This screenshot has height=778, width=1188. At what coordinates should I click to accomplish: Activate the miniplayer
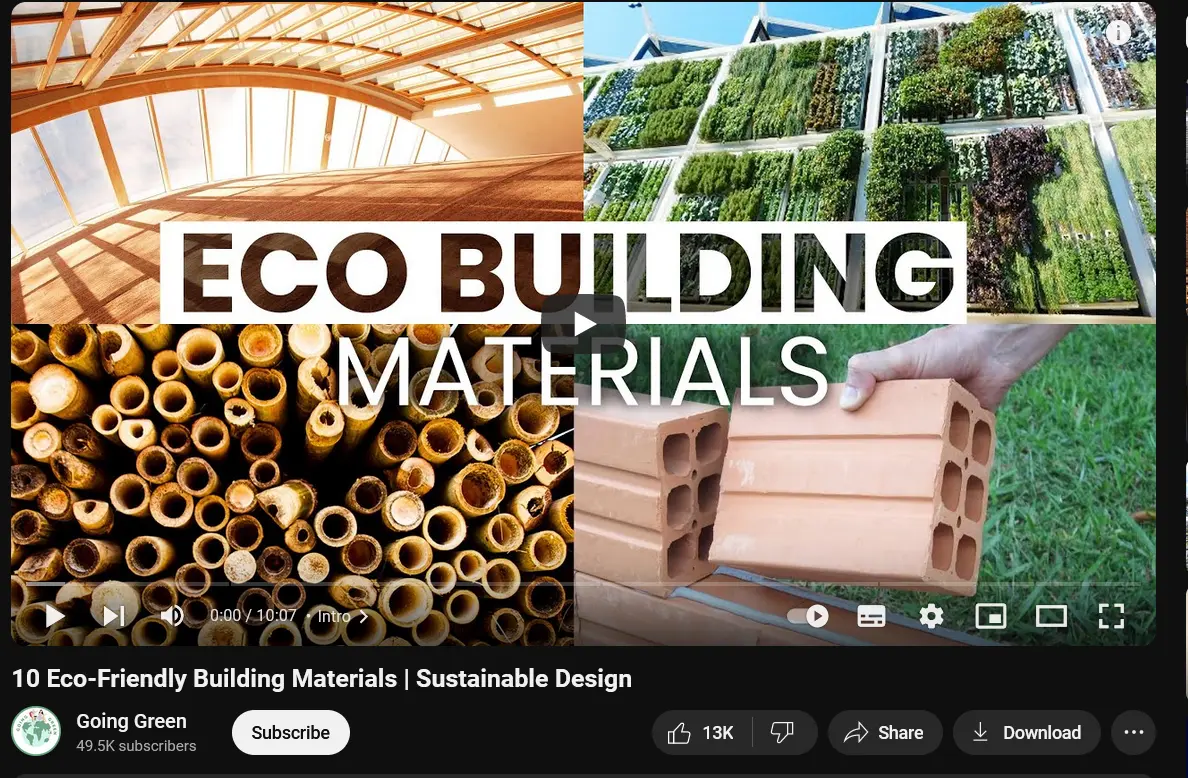click(991, 616)
